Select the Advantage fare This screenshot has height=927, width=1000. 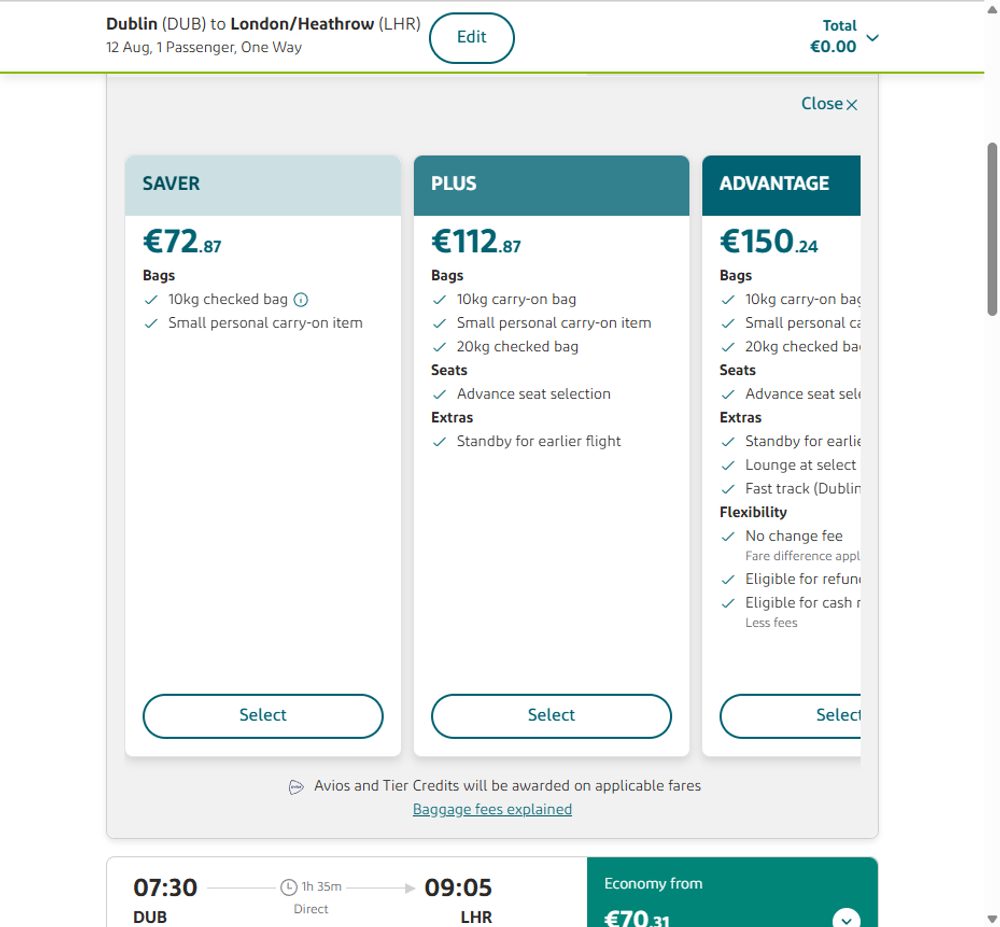790,716
